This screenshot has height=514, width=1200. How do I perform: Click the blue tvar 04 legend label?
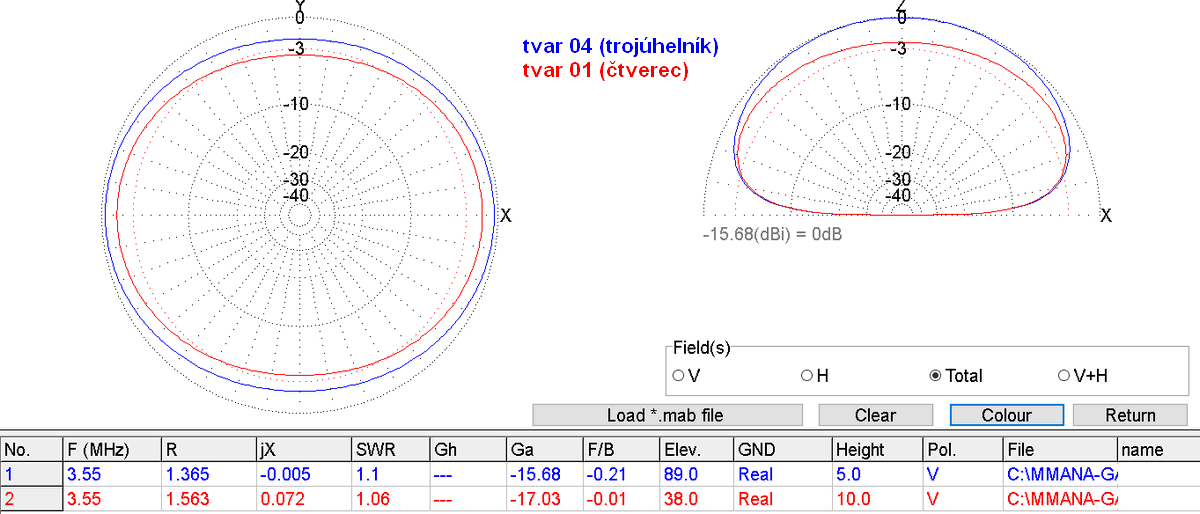pyautogui.click(x=620, y=47)
